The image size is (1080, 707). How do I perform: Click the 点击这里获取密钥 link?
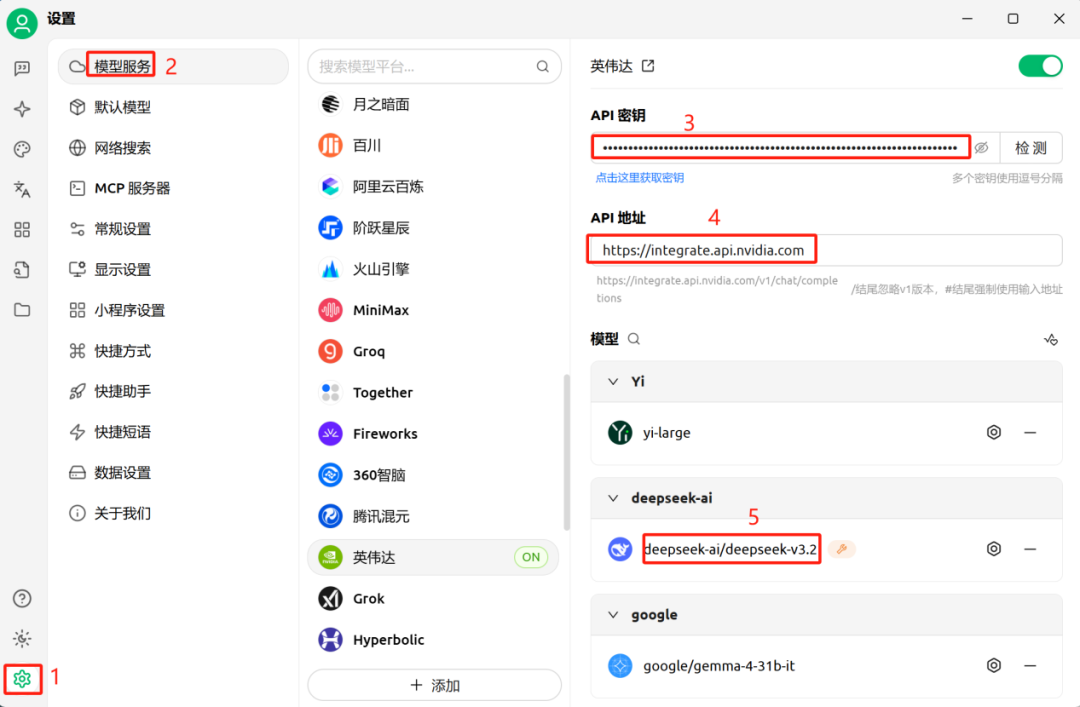point(639,178)
